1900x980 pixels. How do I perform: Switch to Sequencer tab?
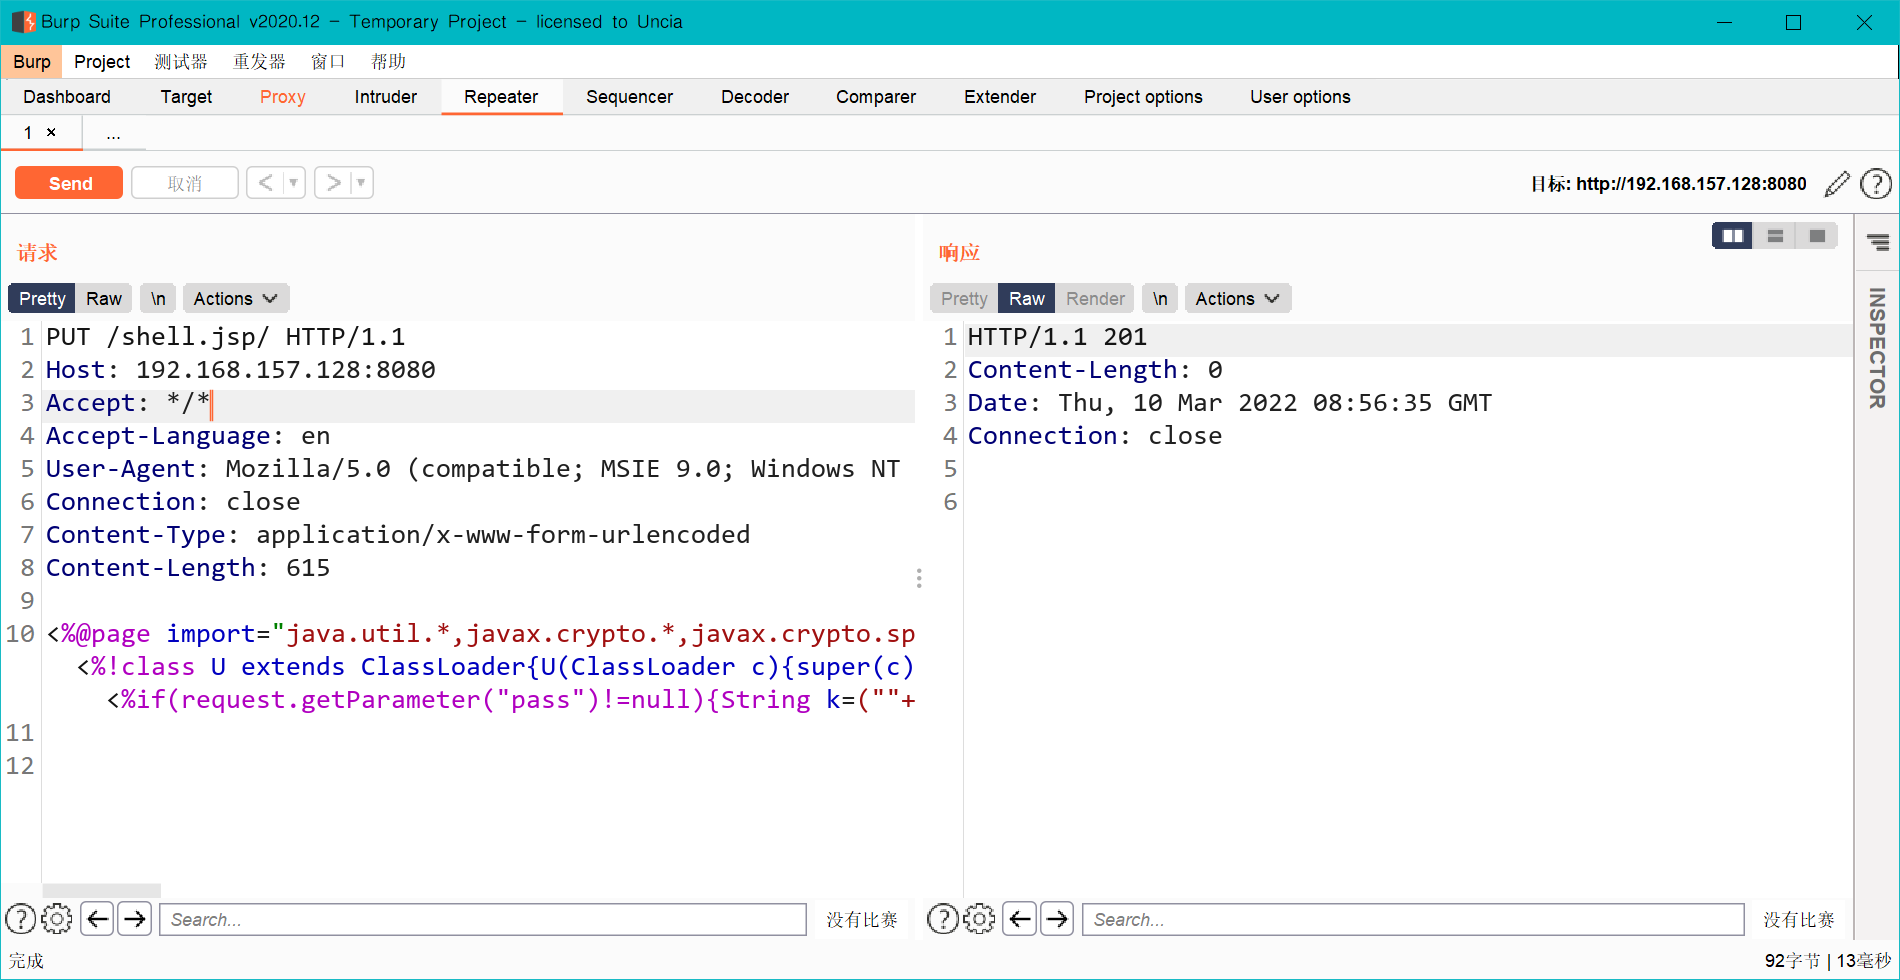click(x=630, y=97)
